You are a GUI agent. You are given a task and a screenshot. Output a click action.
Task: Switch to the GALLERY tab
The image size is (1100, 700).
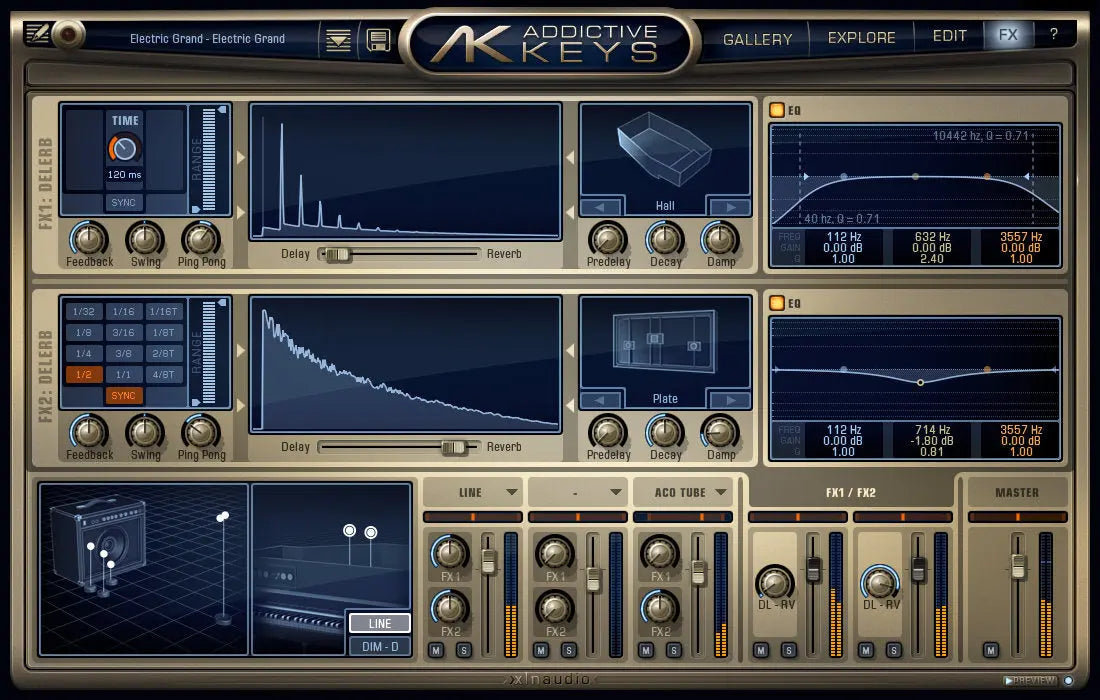(758, 38)
